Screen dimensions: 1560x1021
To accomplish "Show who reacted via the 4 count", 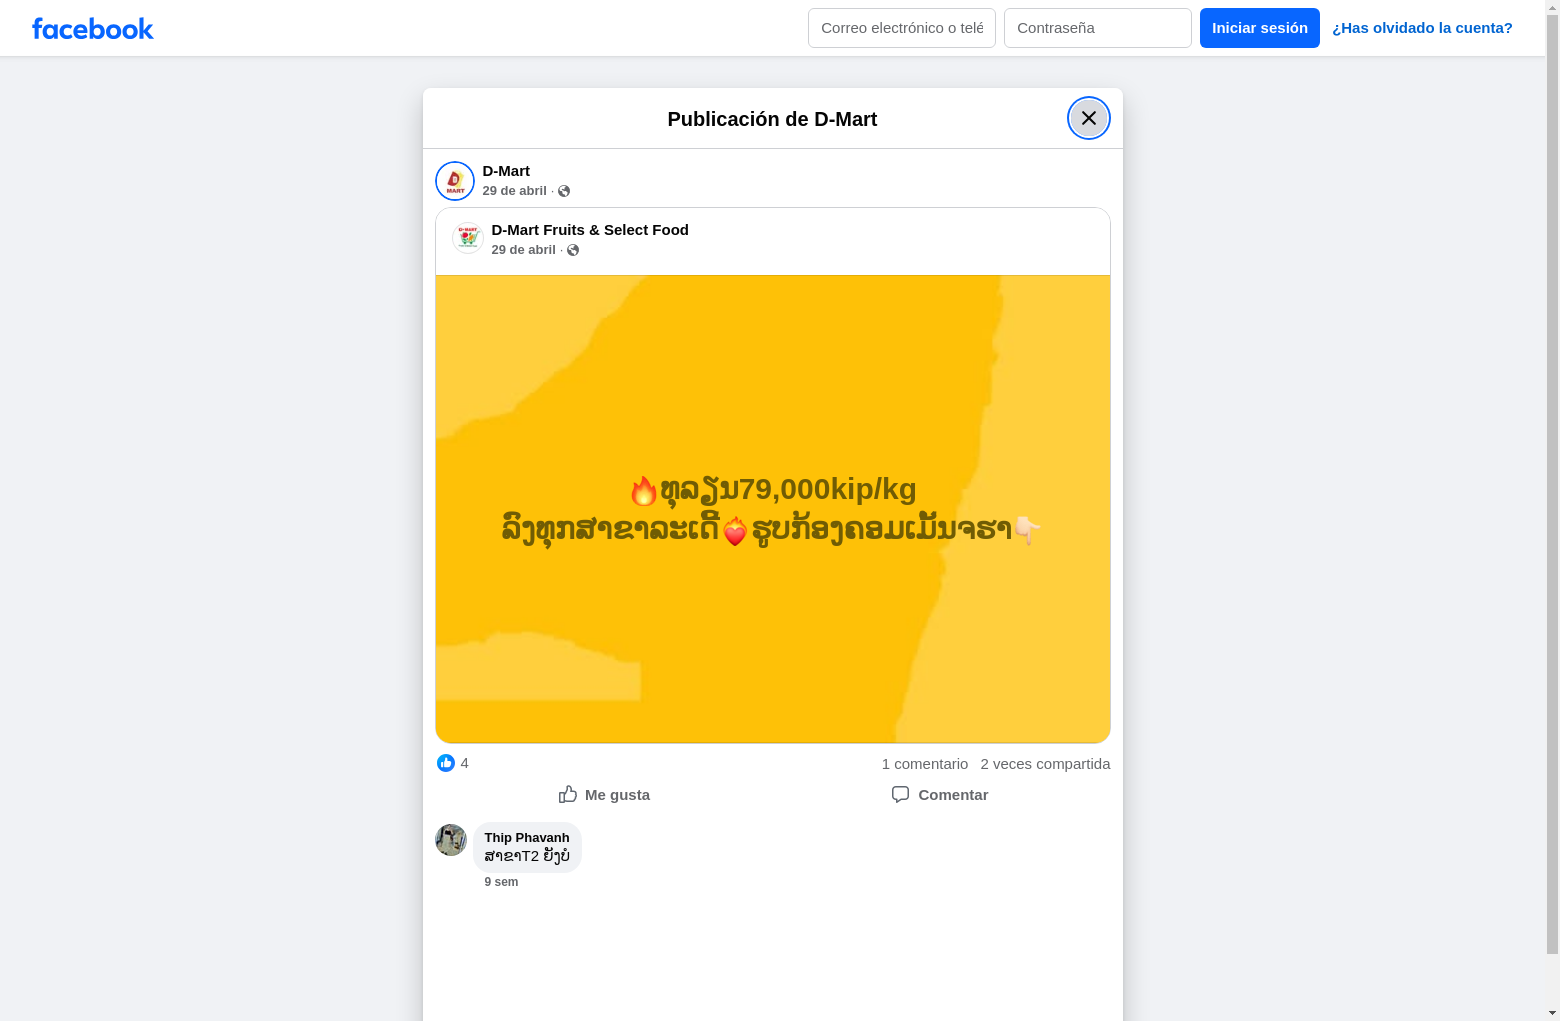I will pyautogui.click(x=464, y=763).
